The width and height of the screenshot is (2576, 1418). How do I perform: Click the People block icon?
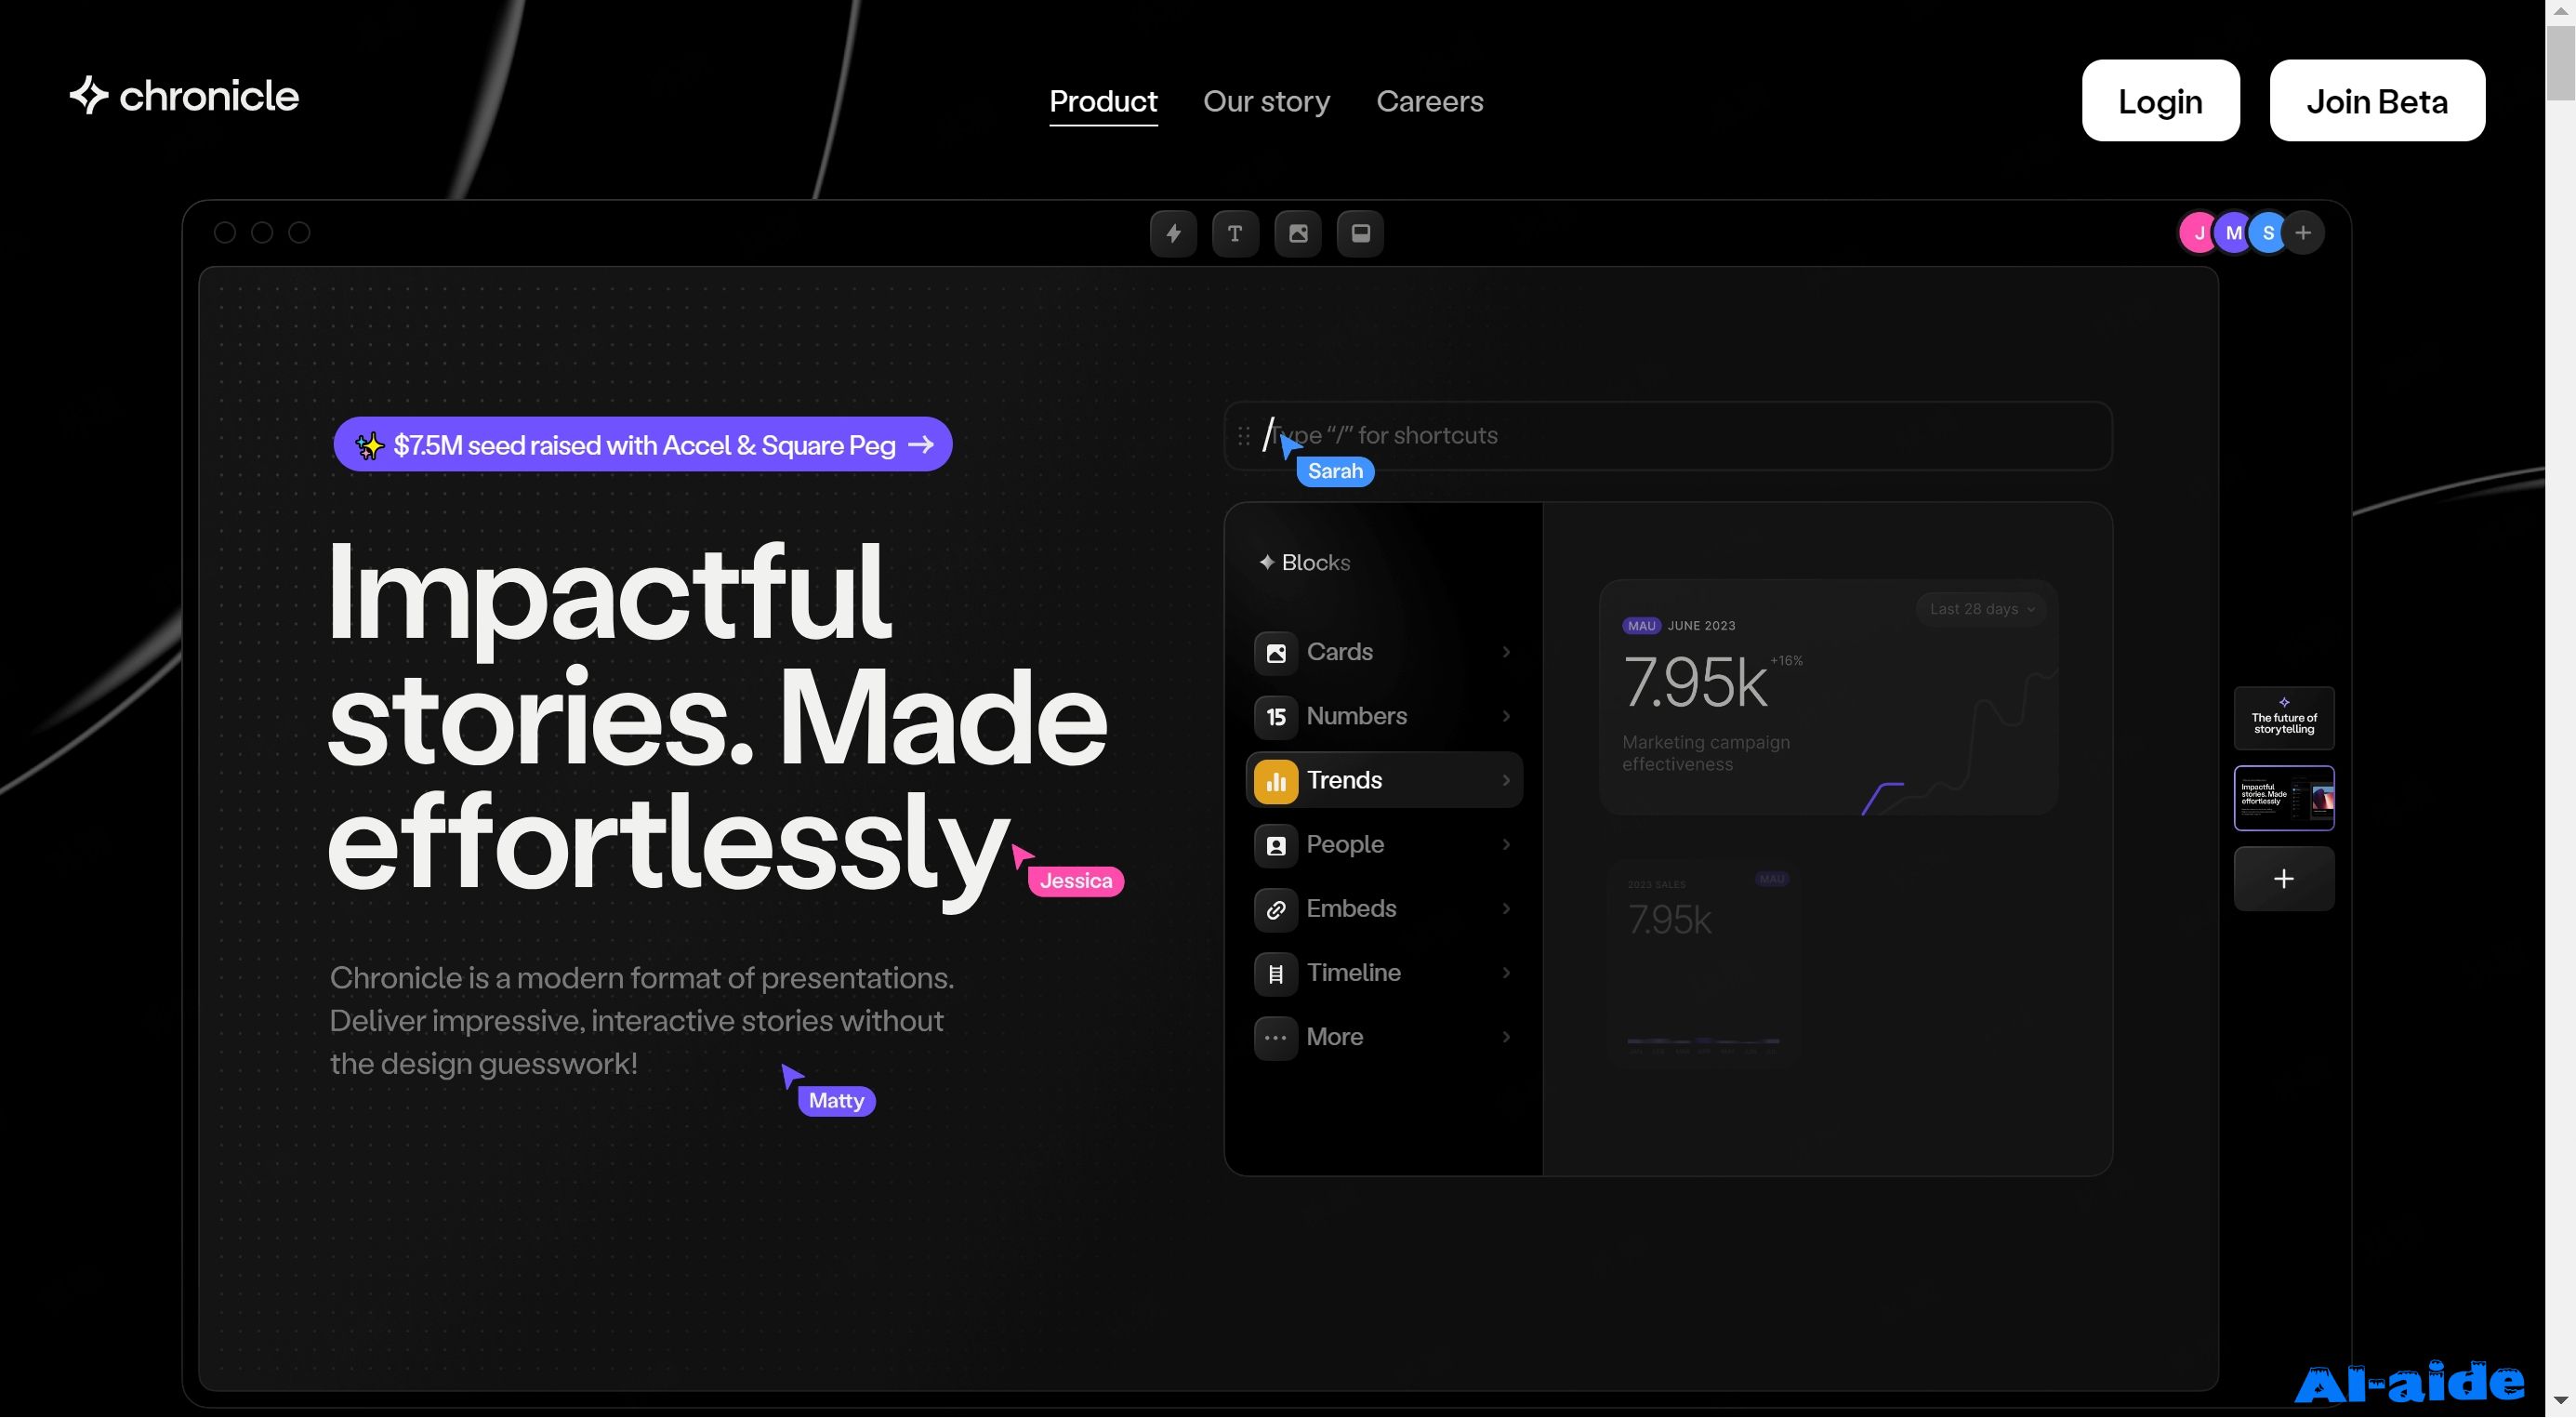click(x=1276, y=845)
